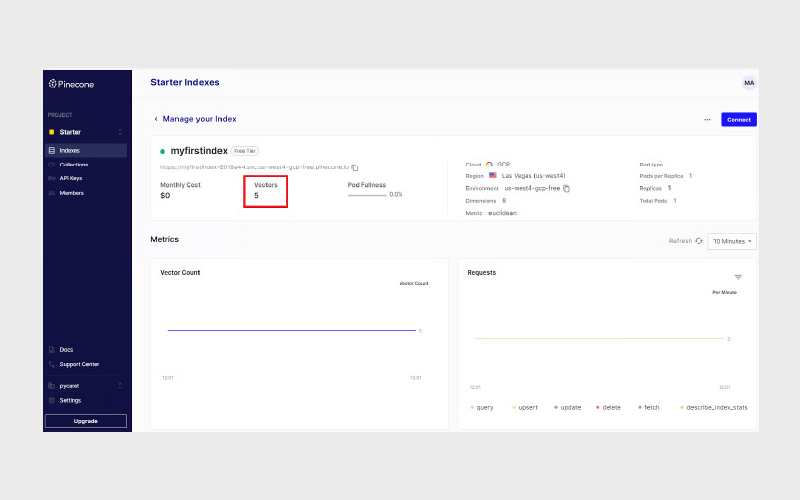Click the GCP cloud logo icon
Image resolution: width=800 pixels, height=500 pixels.
coord(489,164)
